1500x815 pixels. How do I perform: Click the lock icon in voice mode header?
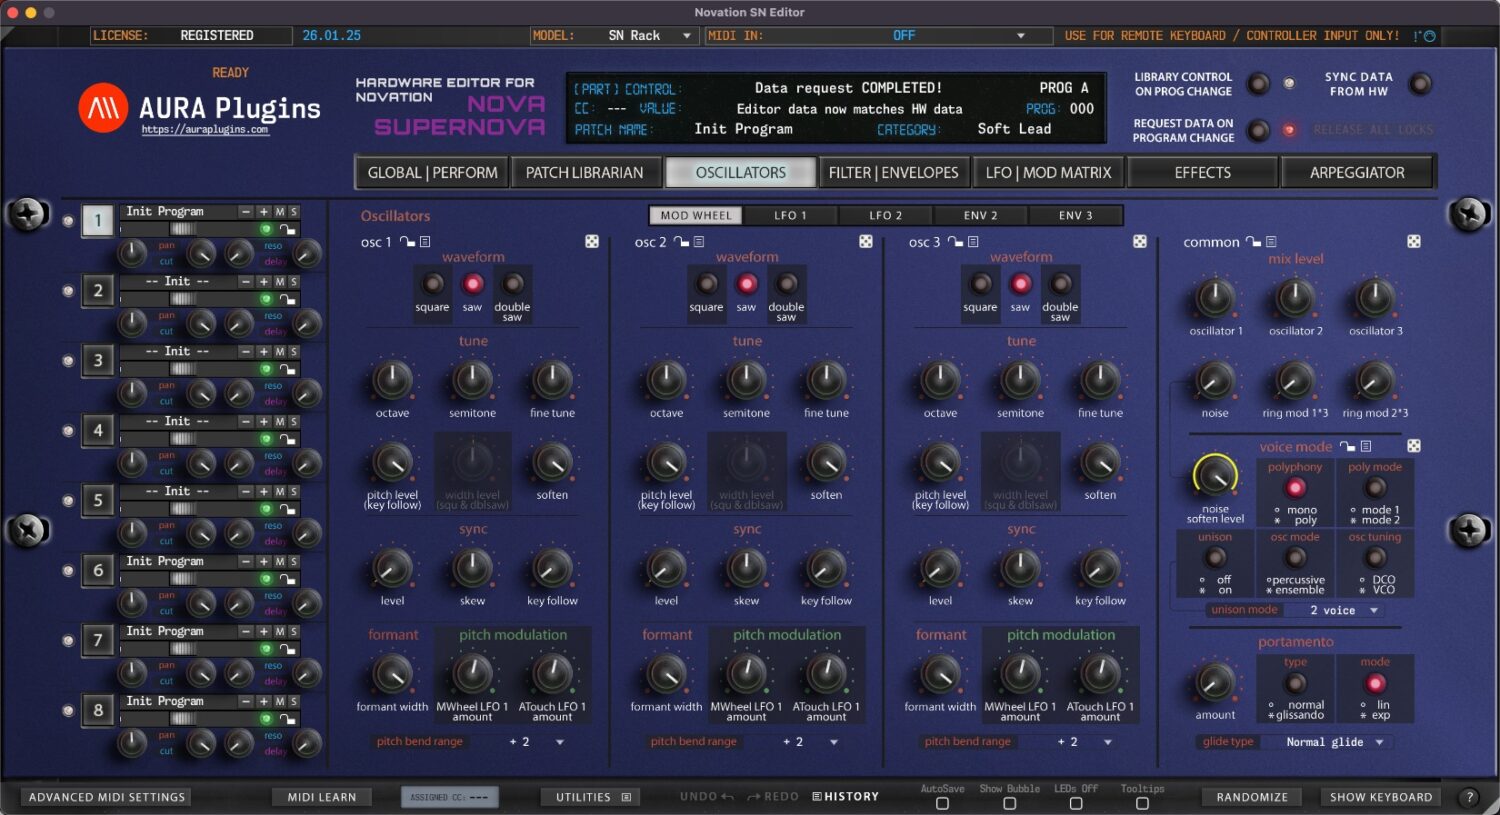coord(1347,447)
